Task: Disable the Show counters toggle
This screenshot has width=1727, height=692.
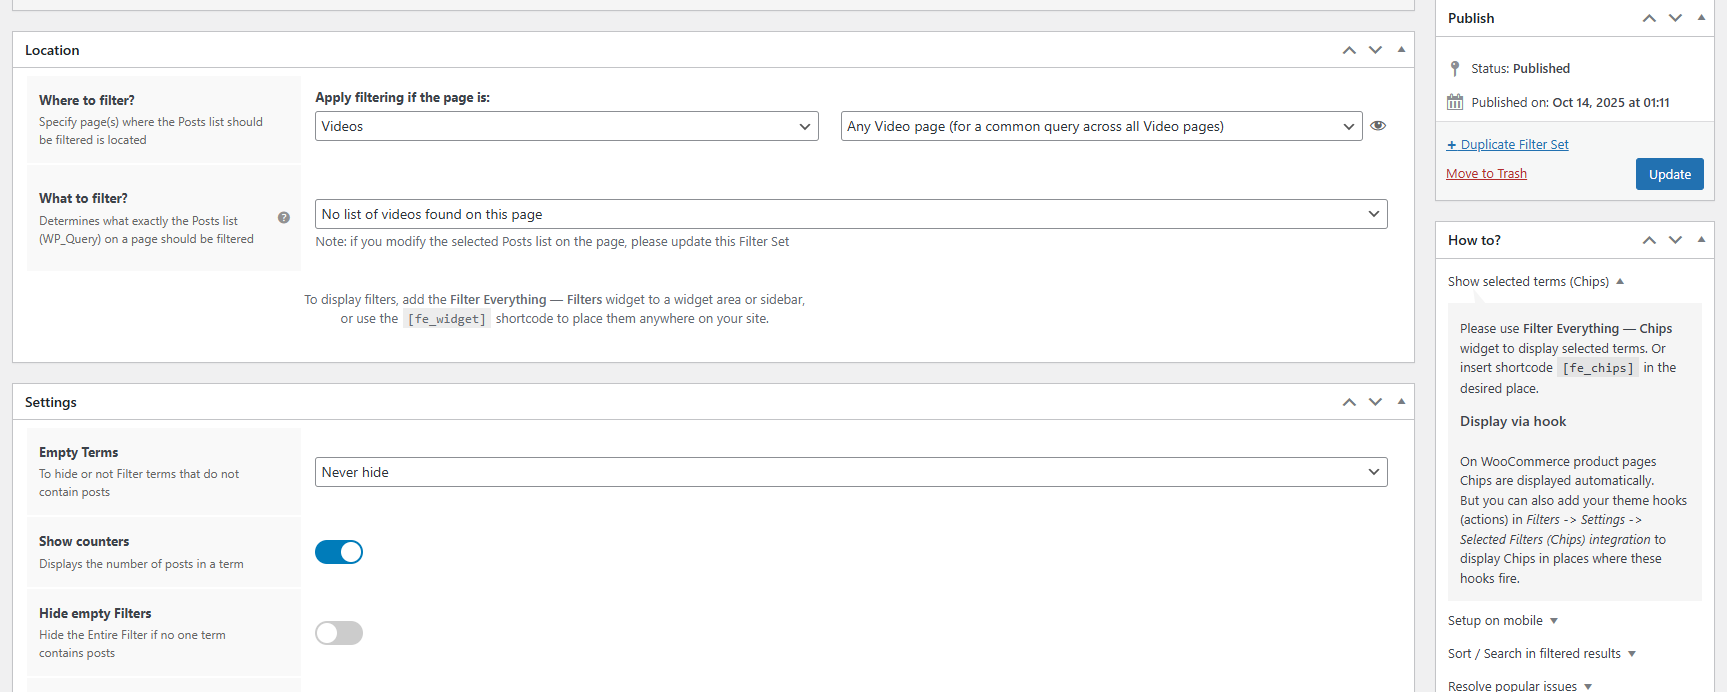Action: pyautogui.click(x=339, y=552)
